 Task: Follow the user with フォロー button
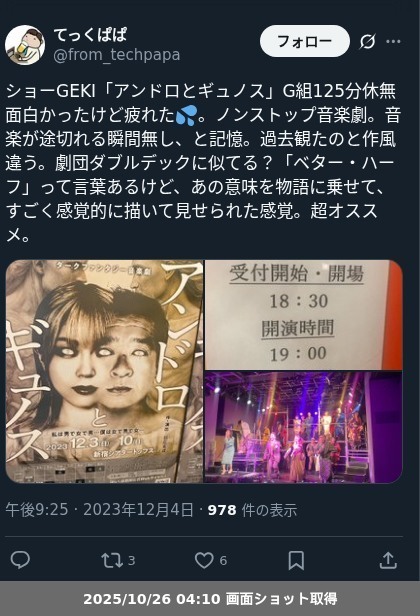(x=305, y=41)
